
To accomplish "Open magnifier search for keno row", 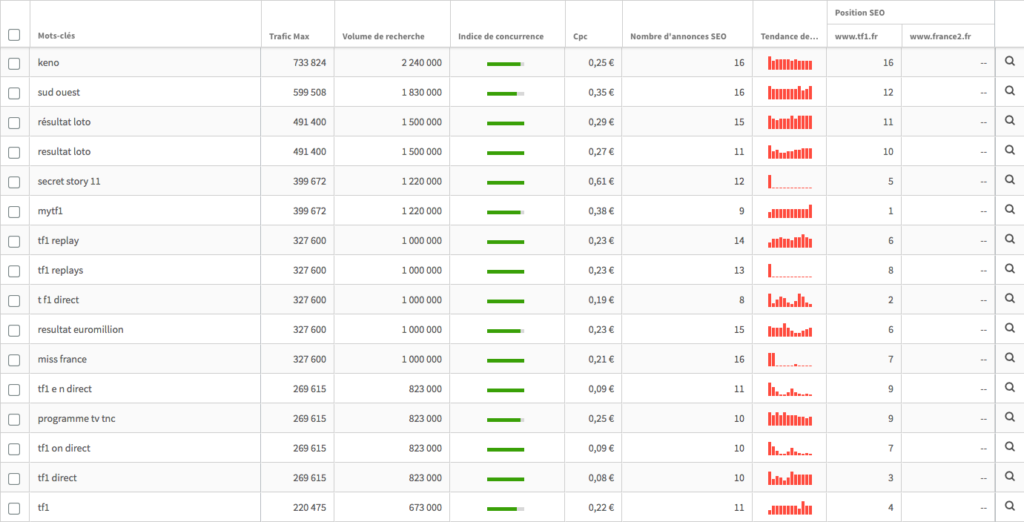I will point(1009,62).
